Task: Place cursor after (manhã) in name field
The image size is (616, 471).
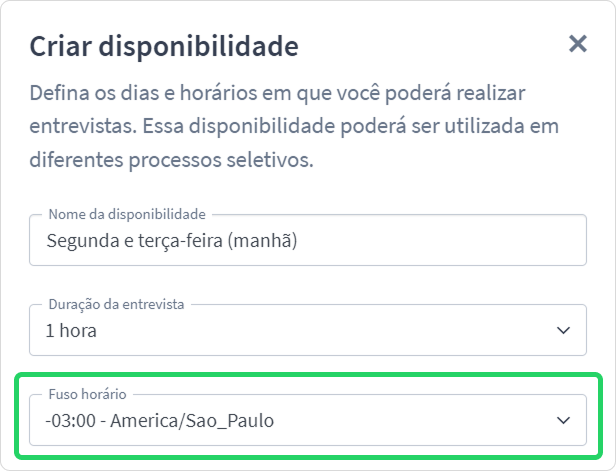Action: tap(298, 240)
